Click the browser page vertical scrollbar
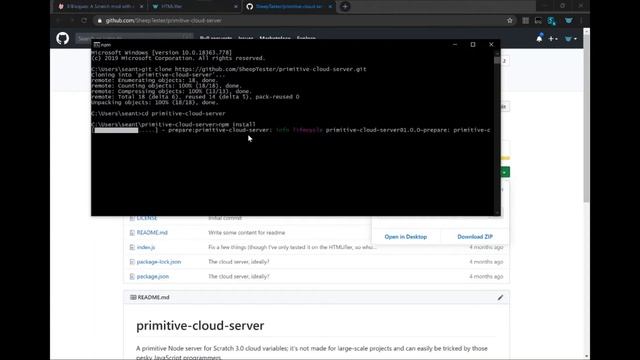 (x=587, y=118)
